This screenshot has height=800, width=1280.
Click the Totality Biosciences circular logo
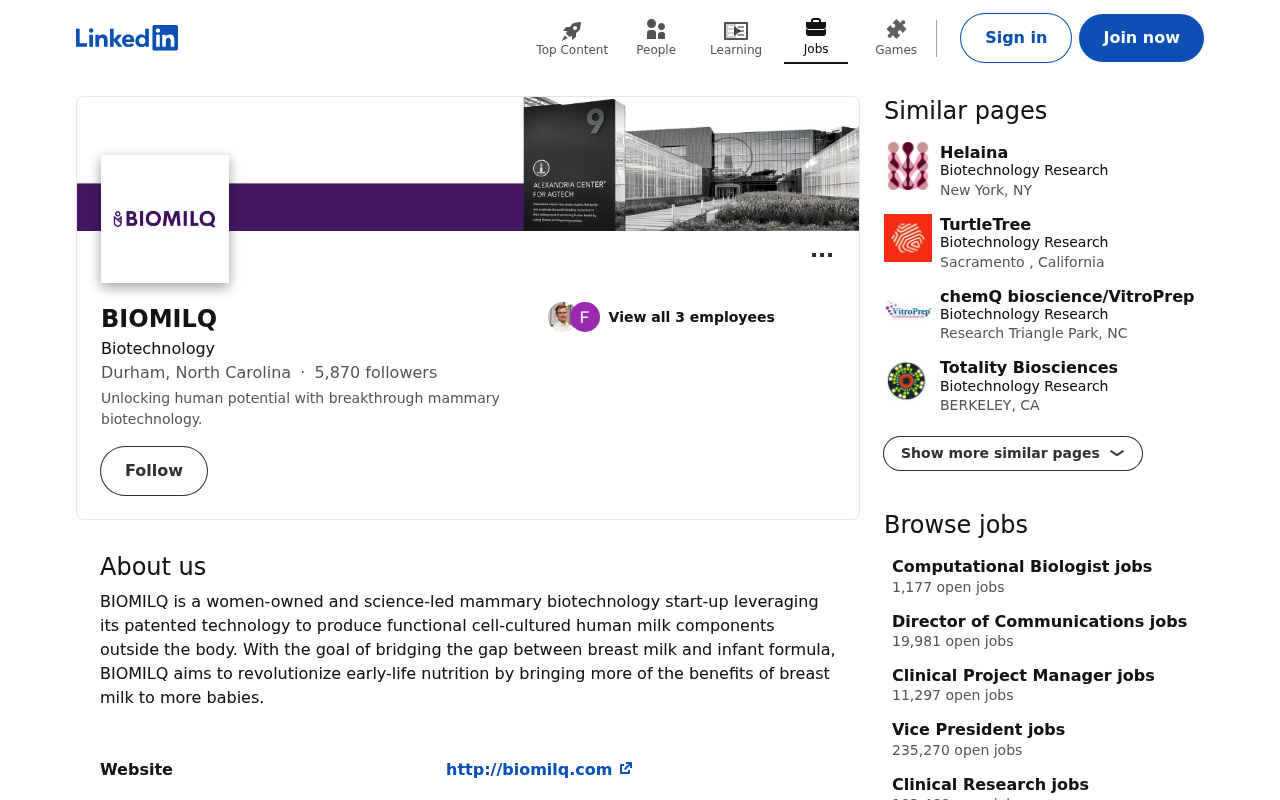pos(908,381)
